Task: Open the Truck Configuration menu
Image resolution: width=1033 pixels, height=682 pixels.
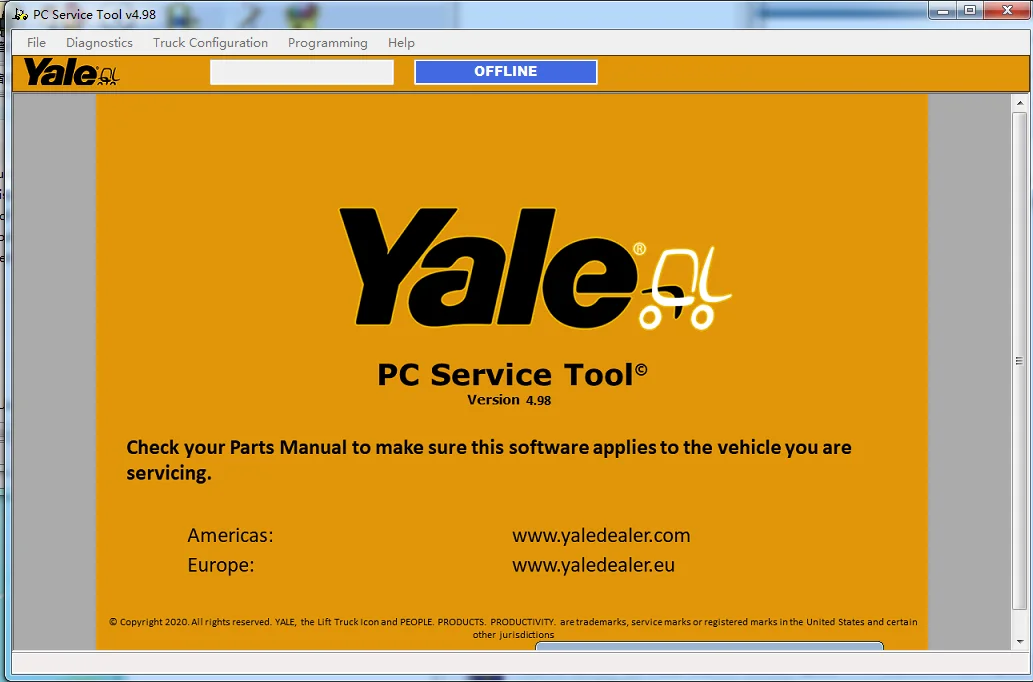Action: pos(210,43)
